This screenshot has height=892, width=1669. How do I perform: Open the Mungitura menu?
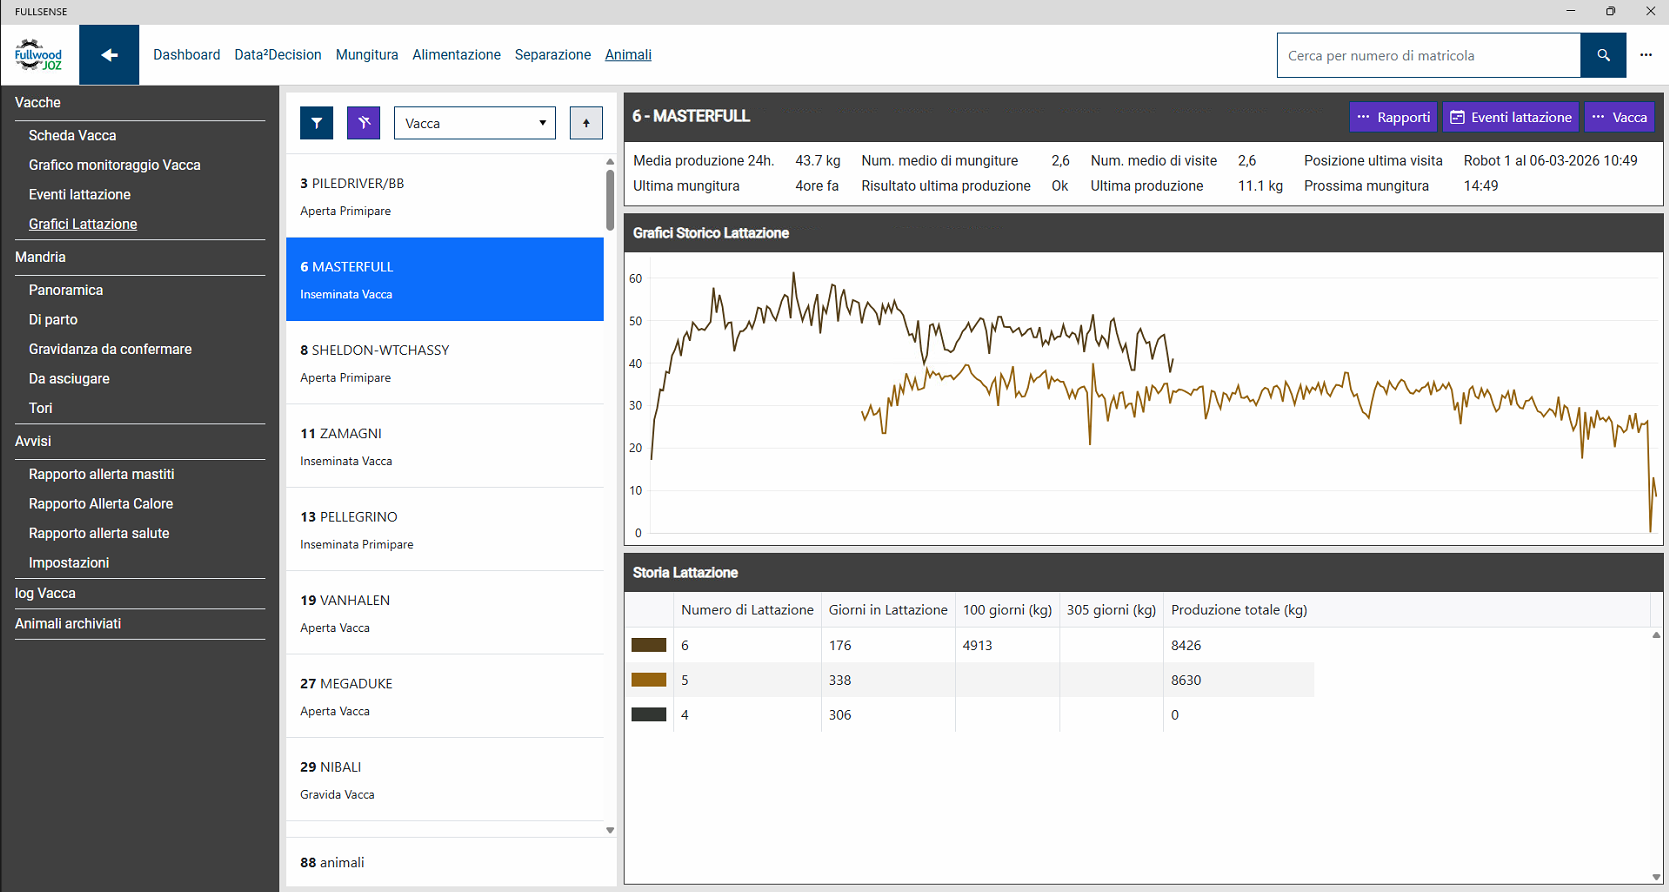coord(367,55)
